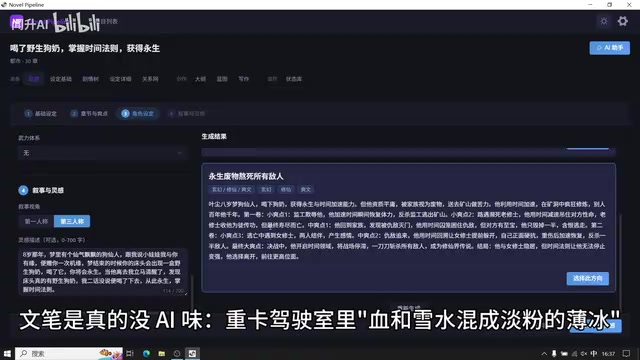Select step 3 角色设定
This screenshot has width=640, height=360.
click(138, 113)
